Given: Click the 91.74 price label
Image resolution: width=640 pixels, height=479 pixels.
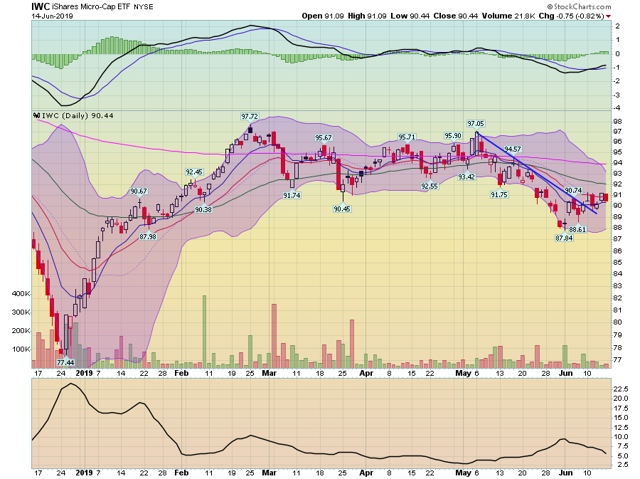Looking at the screenshot, I should (x=291, y=195).
